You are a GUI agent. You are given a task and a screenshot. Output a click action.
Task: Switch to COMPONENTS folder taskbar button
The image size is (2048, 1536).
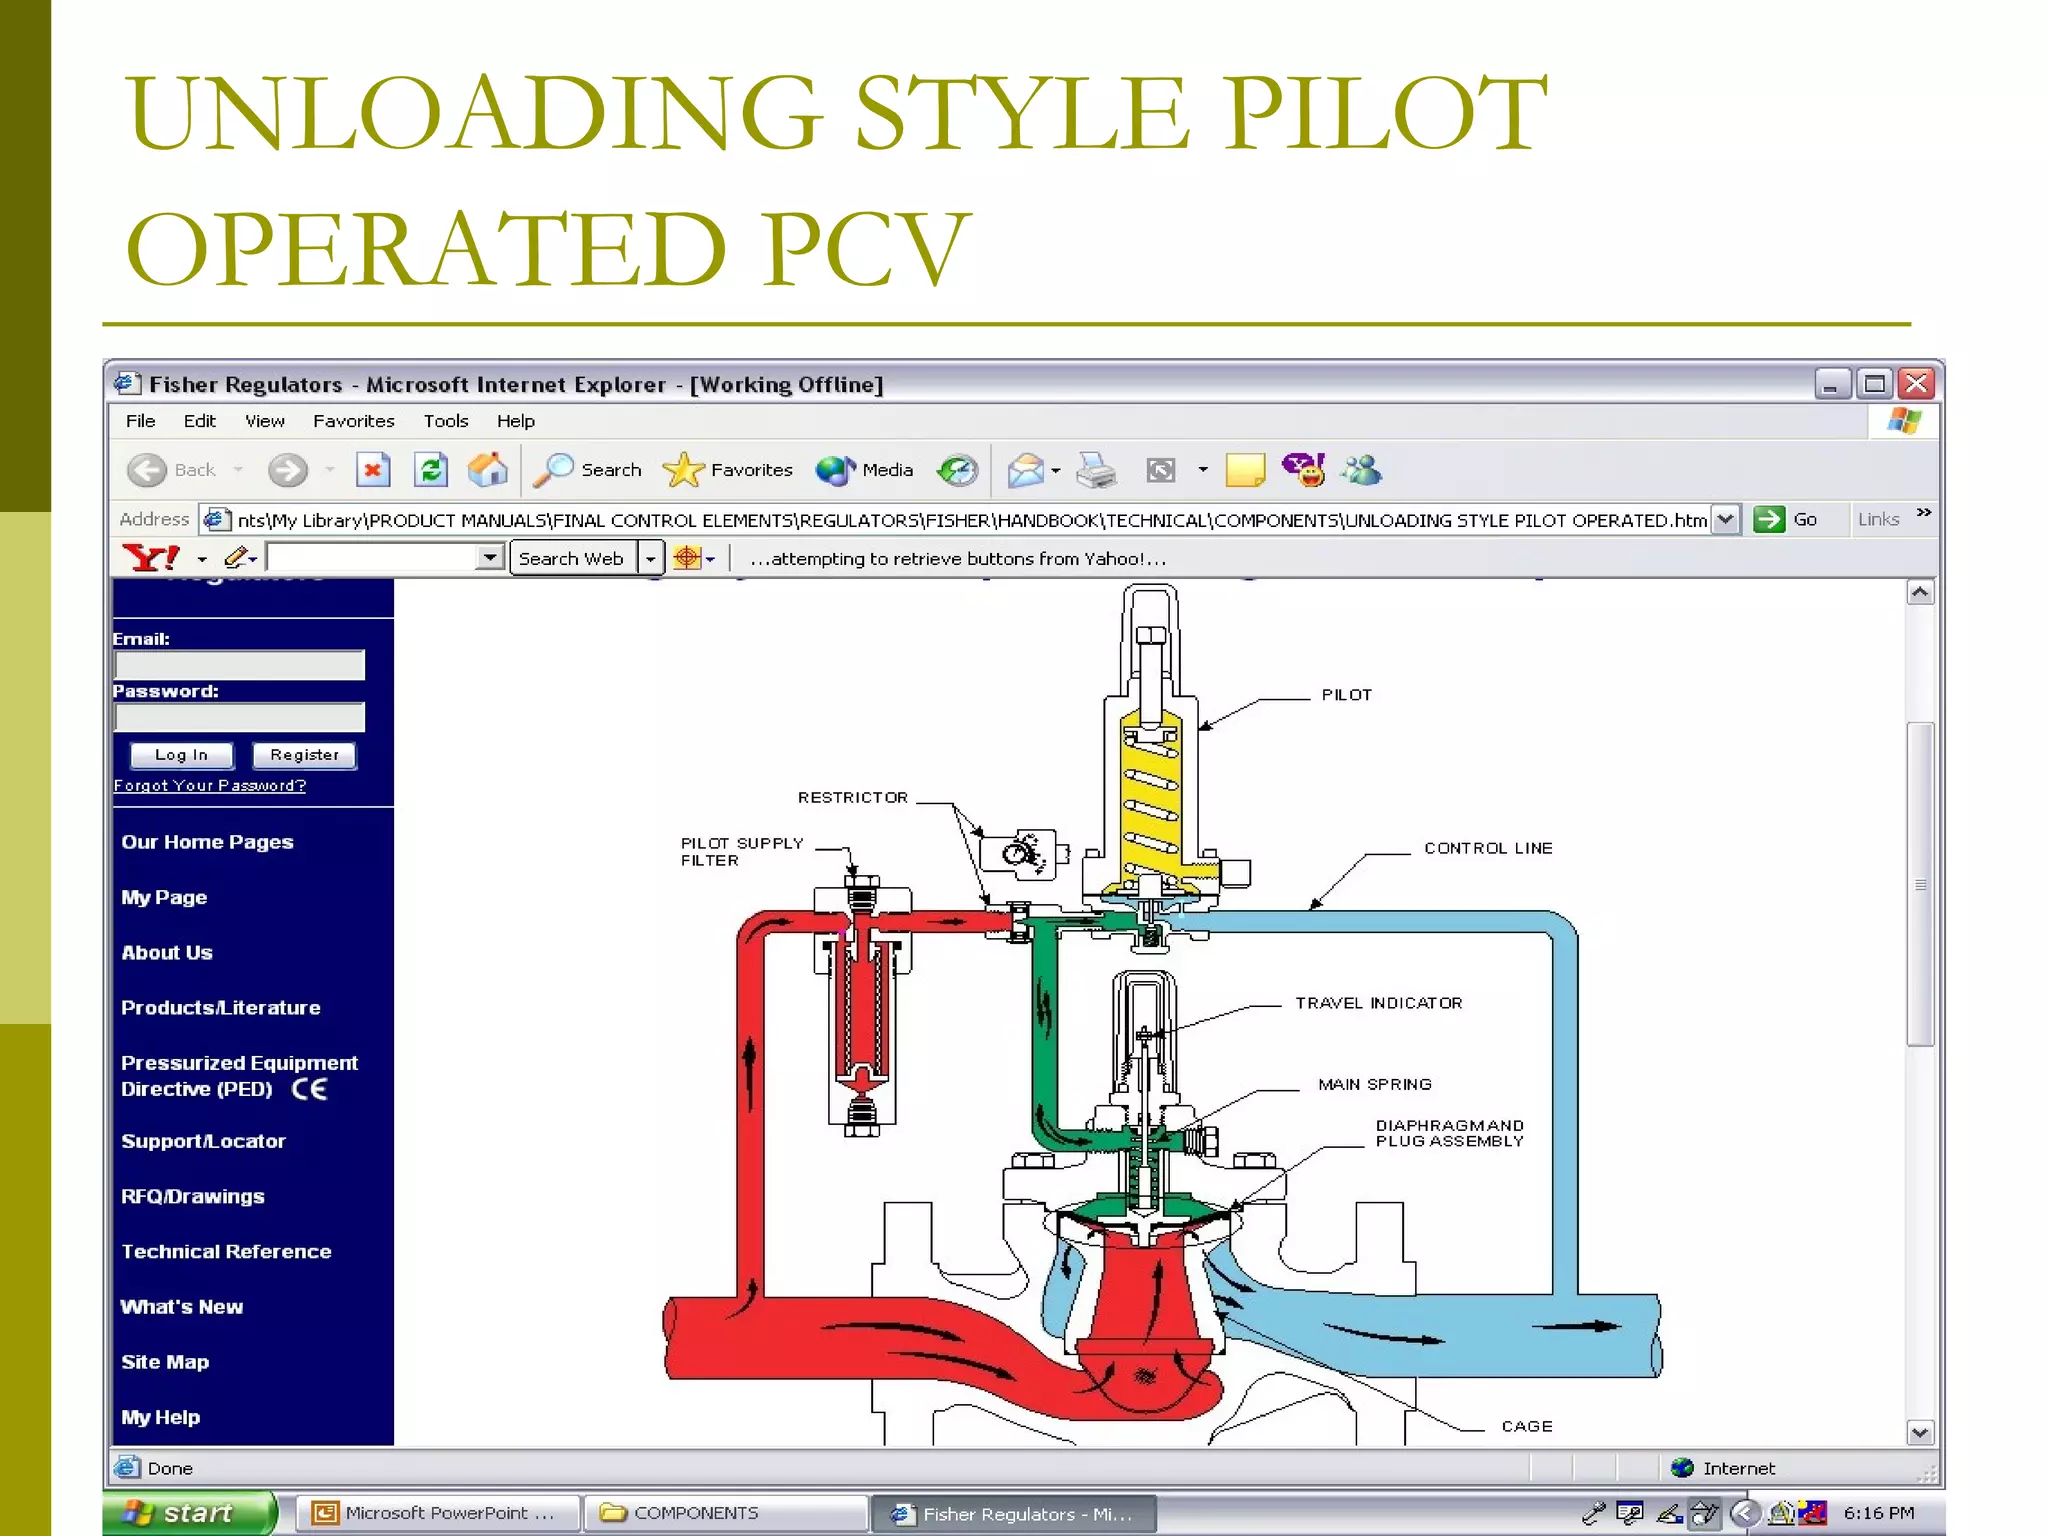click(x=725, y=1513)
